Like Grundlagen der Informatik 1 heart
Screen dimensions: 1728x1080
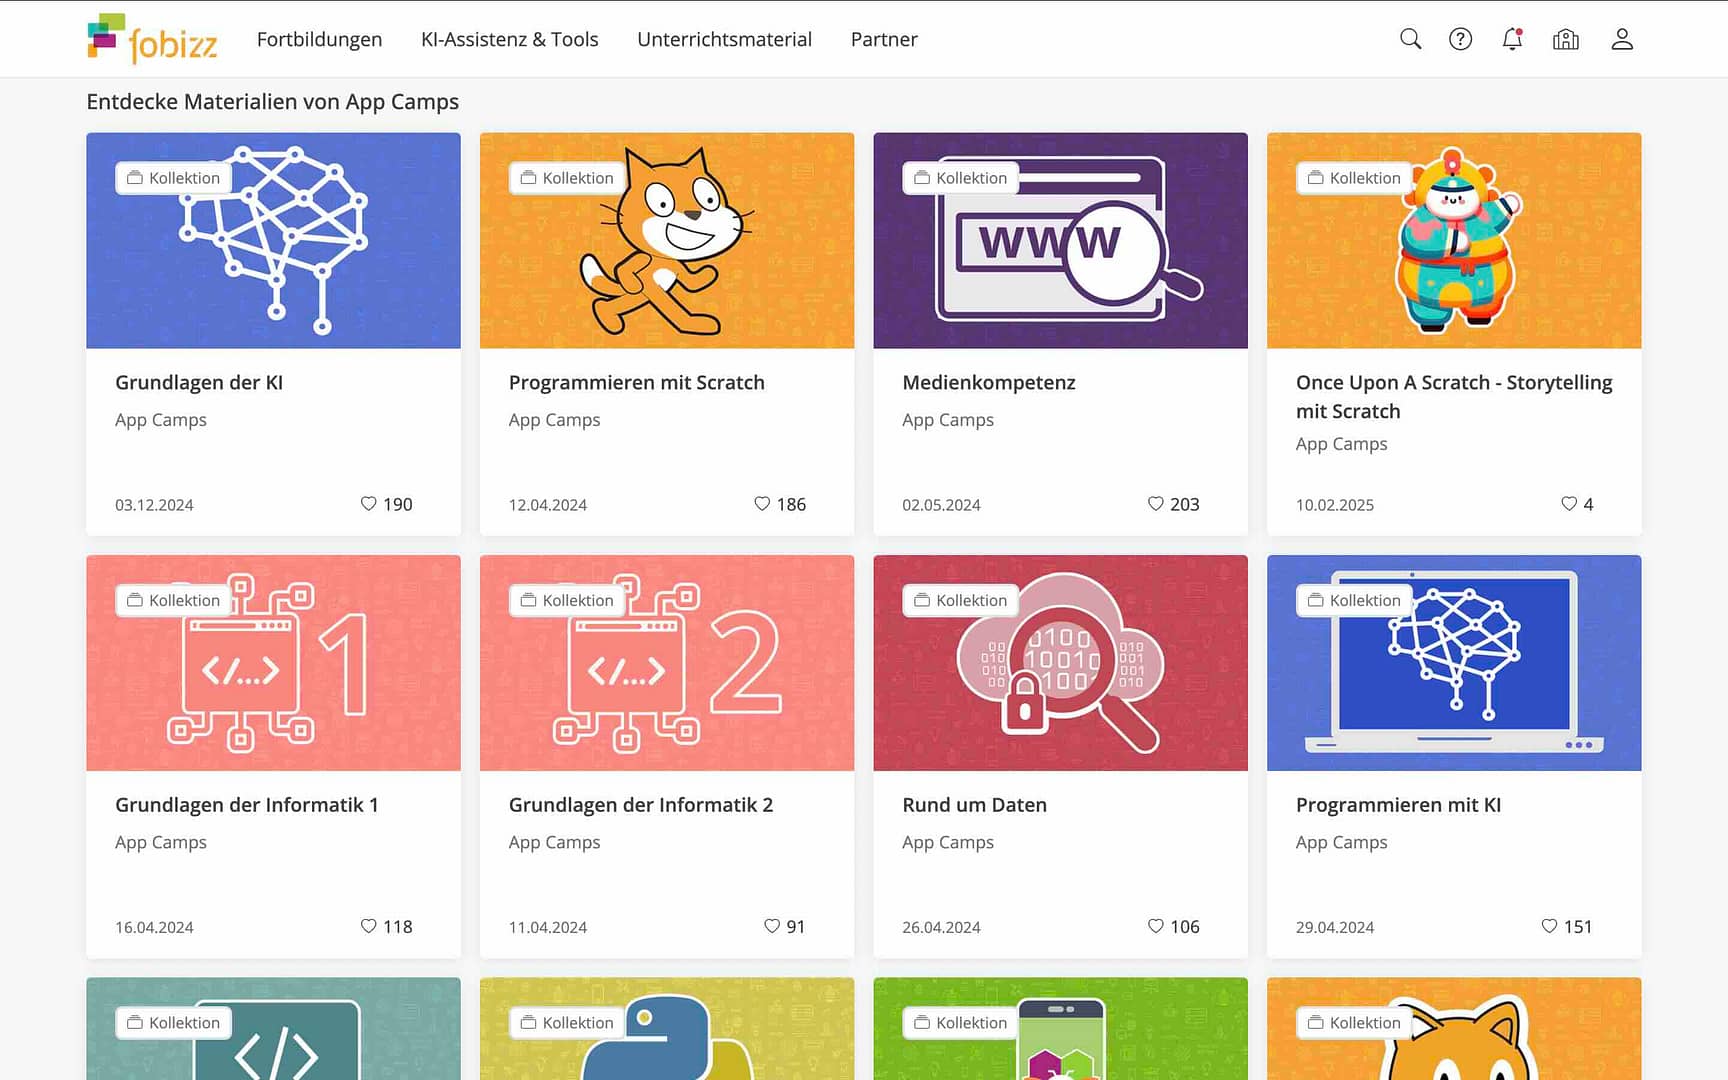pyautogui.click(x=368, y=926)
